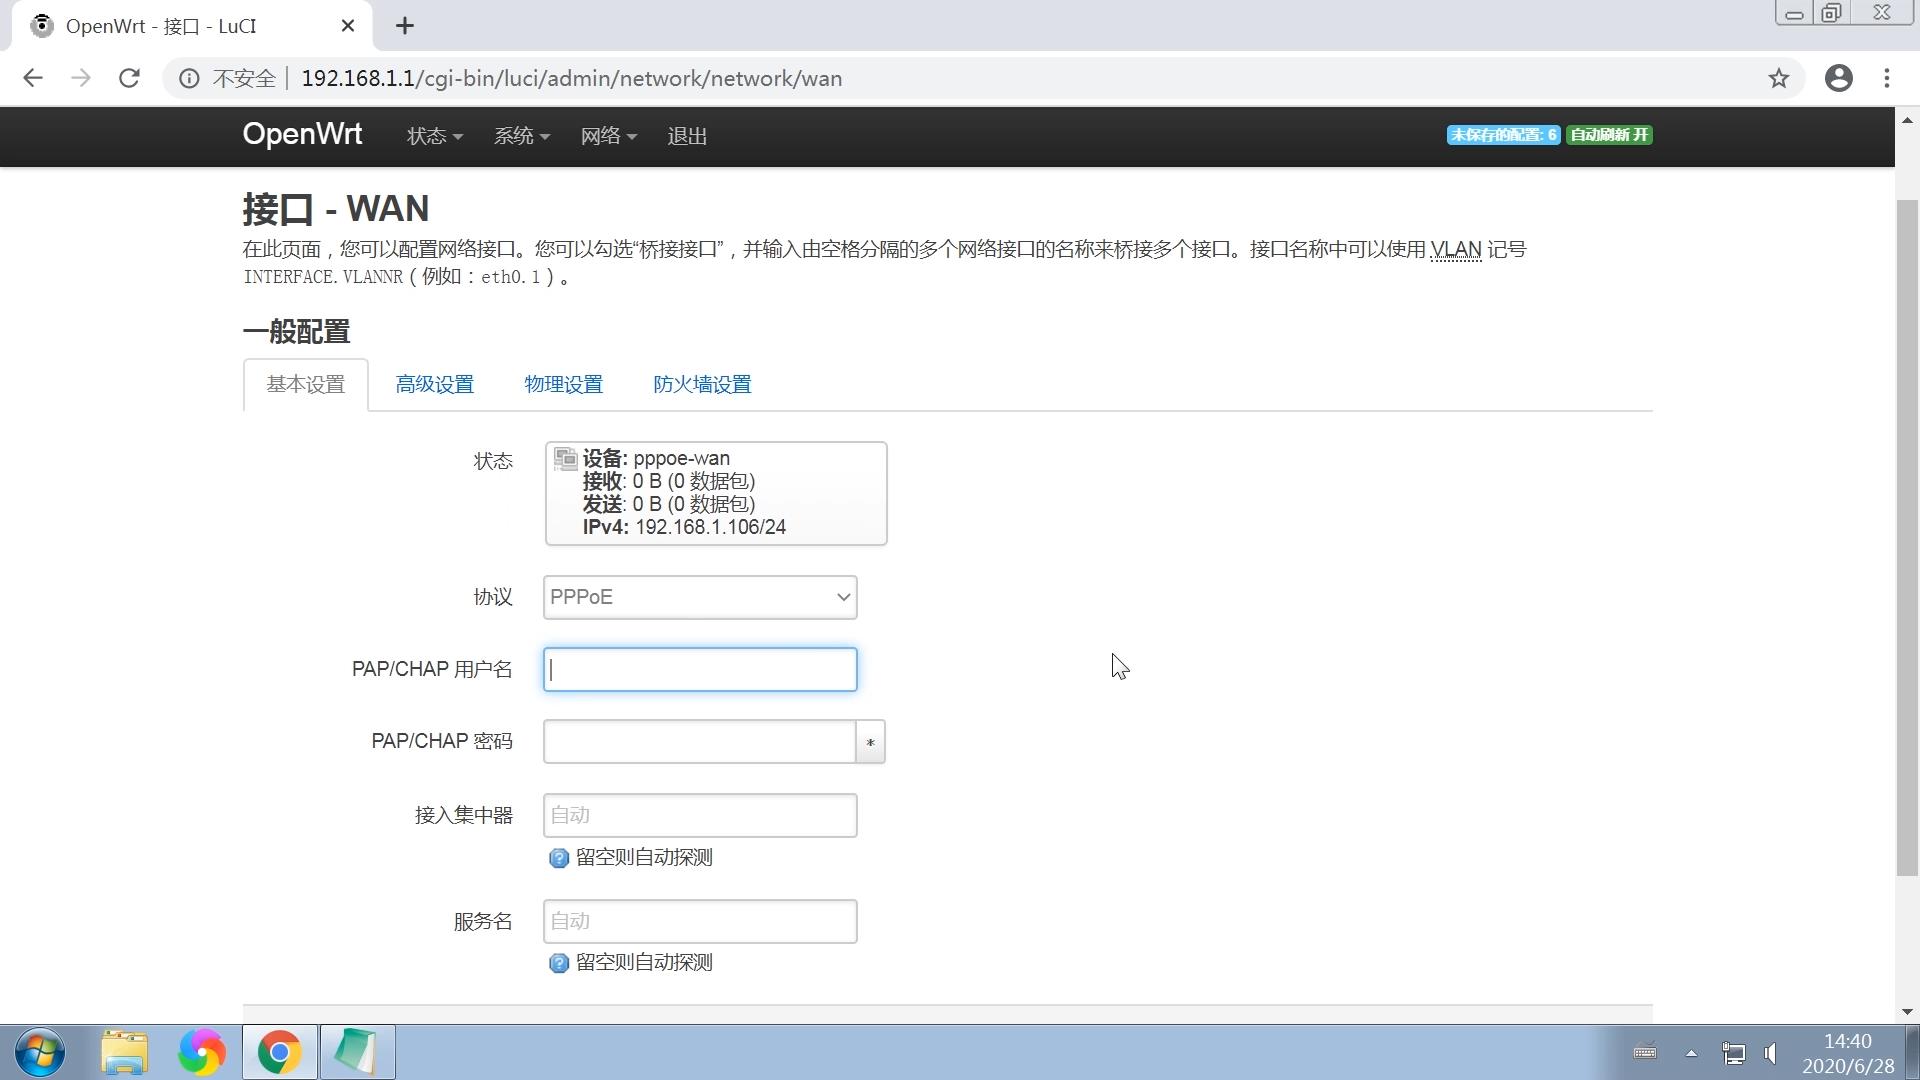This screenshot has height=1080, width=1920.
Task: Open the 防火墙设置 tab
Action: tap(701, 384)
